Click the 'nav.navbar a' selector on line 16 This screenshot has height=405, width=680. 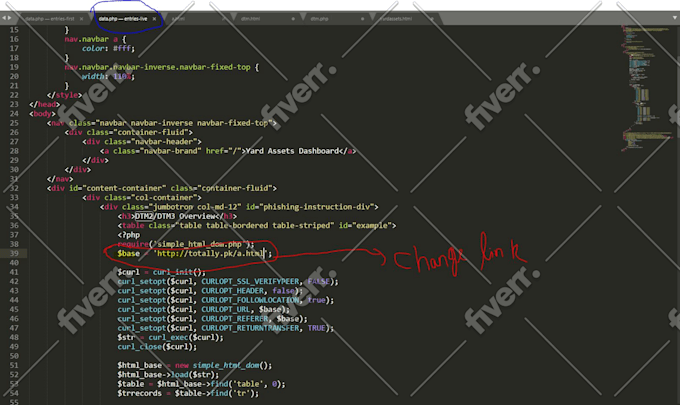pos(91,39)
